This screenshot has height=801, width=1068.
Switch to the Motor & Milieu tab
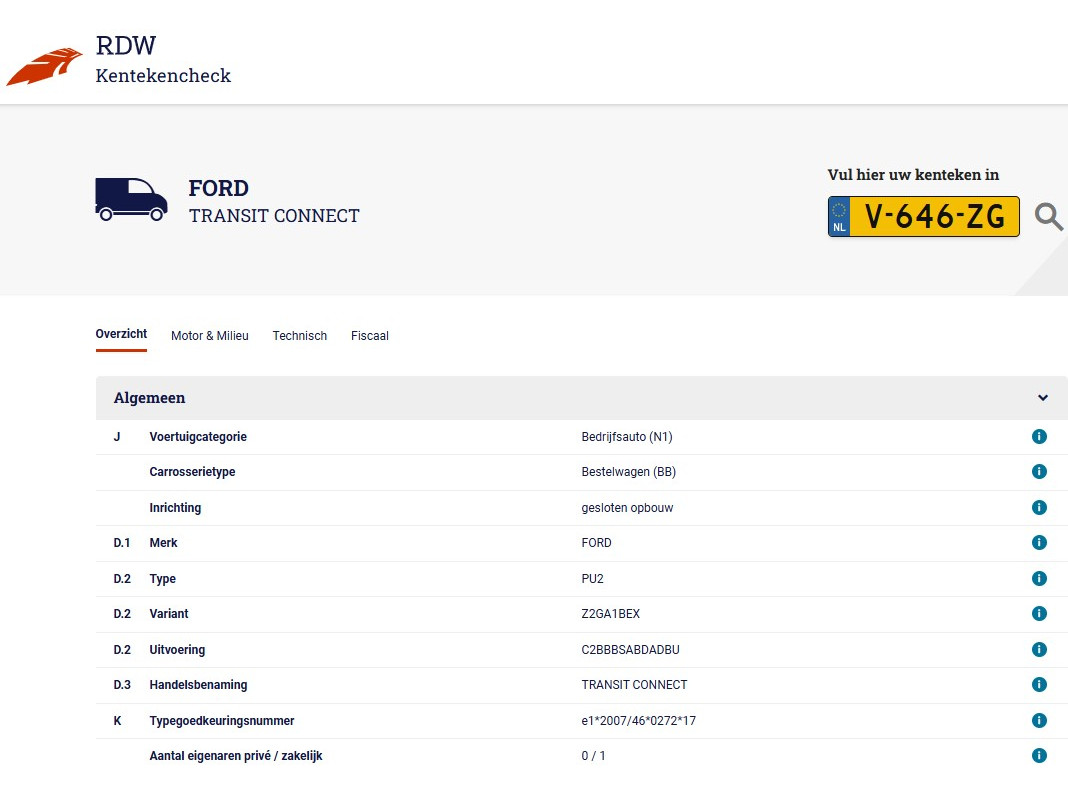point(210,336)
